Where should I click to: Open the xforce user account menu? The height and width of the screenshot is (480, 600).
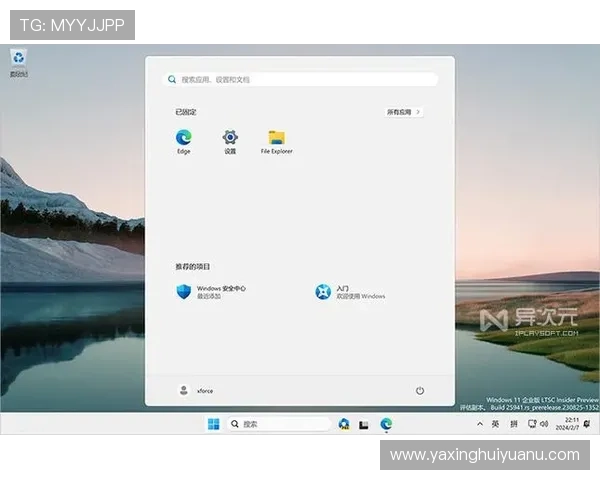click(x=196, y=390)
